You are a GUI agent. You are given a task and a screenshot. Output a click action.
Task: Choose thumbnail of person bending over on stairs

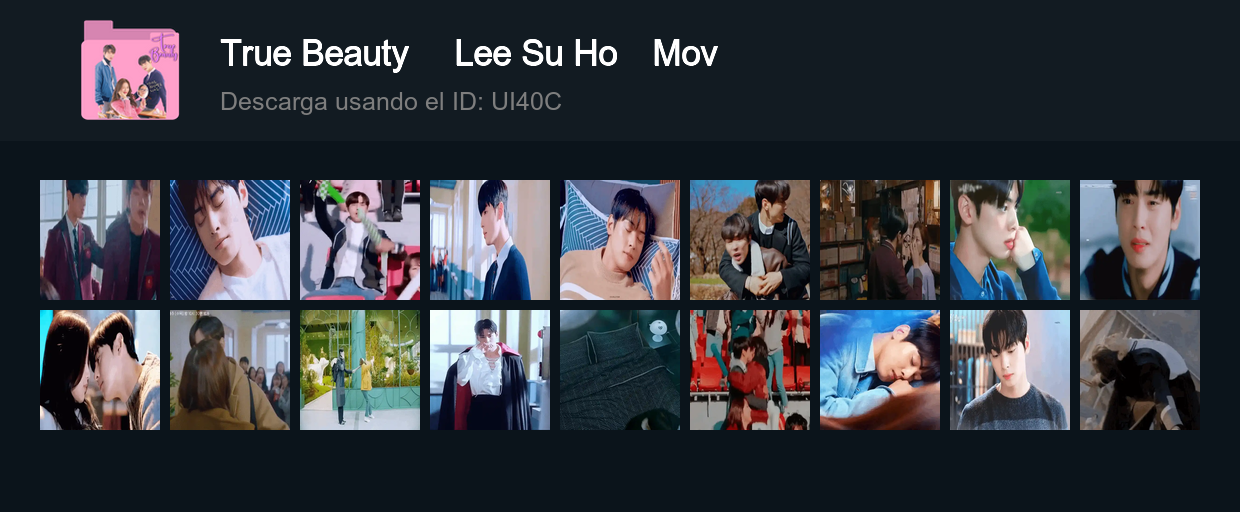(x=1140, y=370)
